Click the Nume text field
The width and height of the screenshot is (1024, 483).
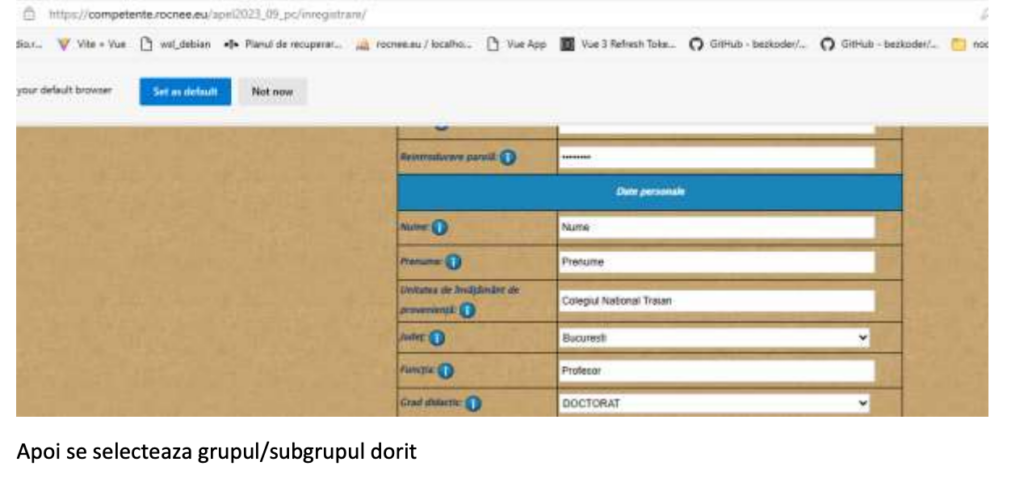715,227
